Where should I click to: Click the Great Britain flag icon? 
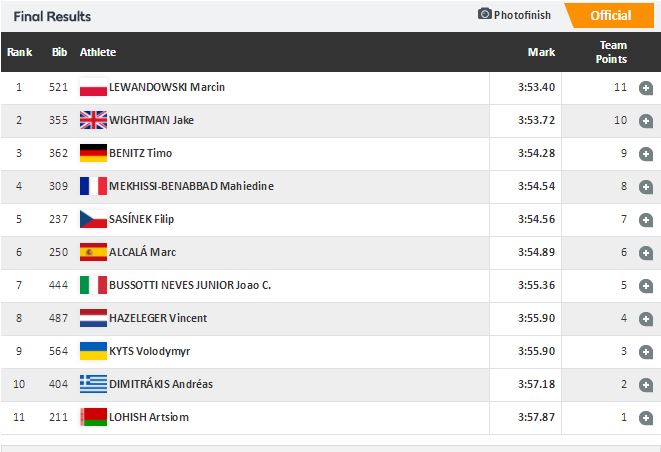(93, 121)
